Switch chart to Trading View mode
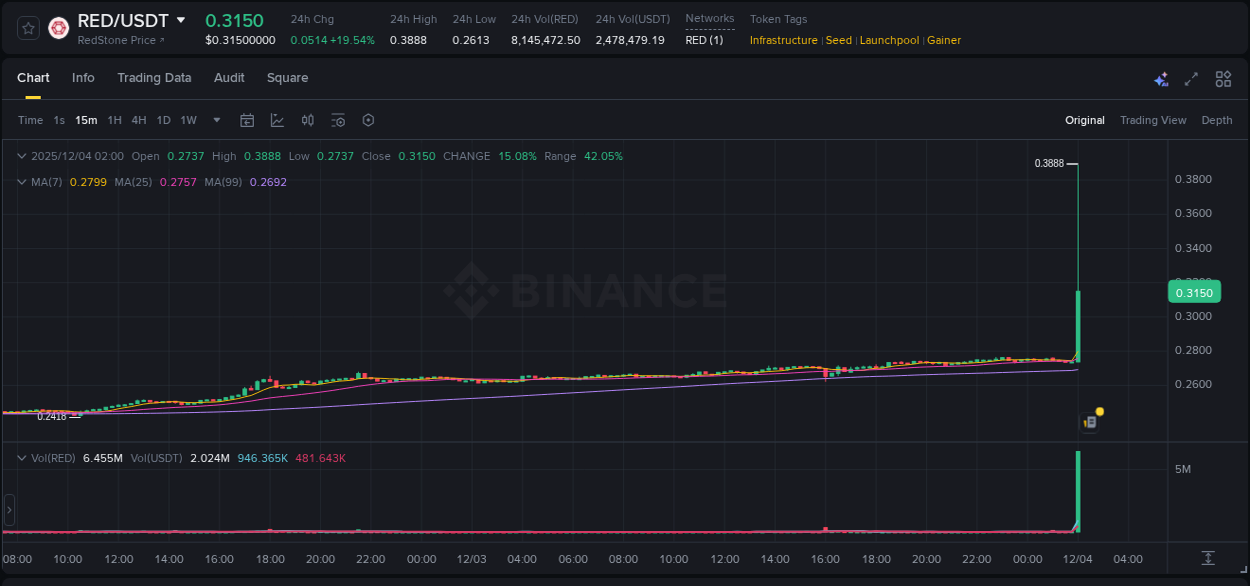Viewport: 1250px width, 586px height. tap(1153, 120)
